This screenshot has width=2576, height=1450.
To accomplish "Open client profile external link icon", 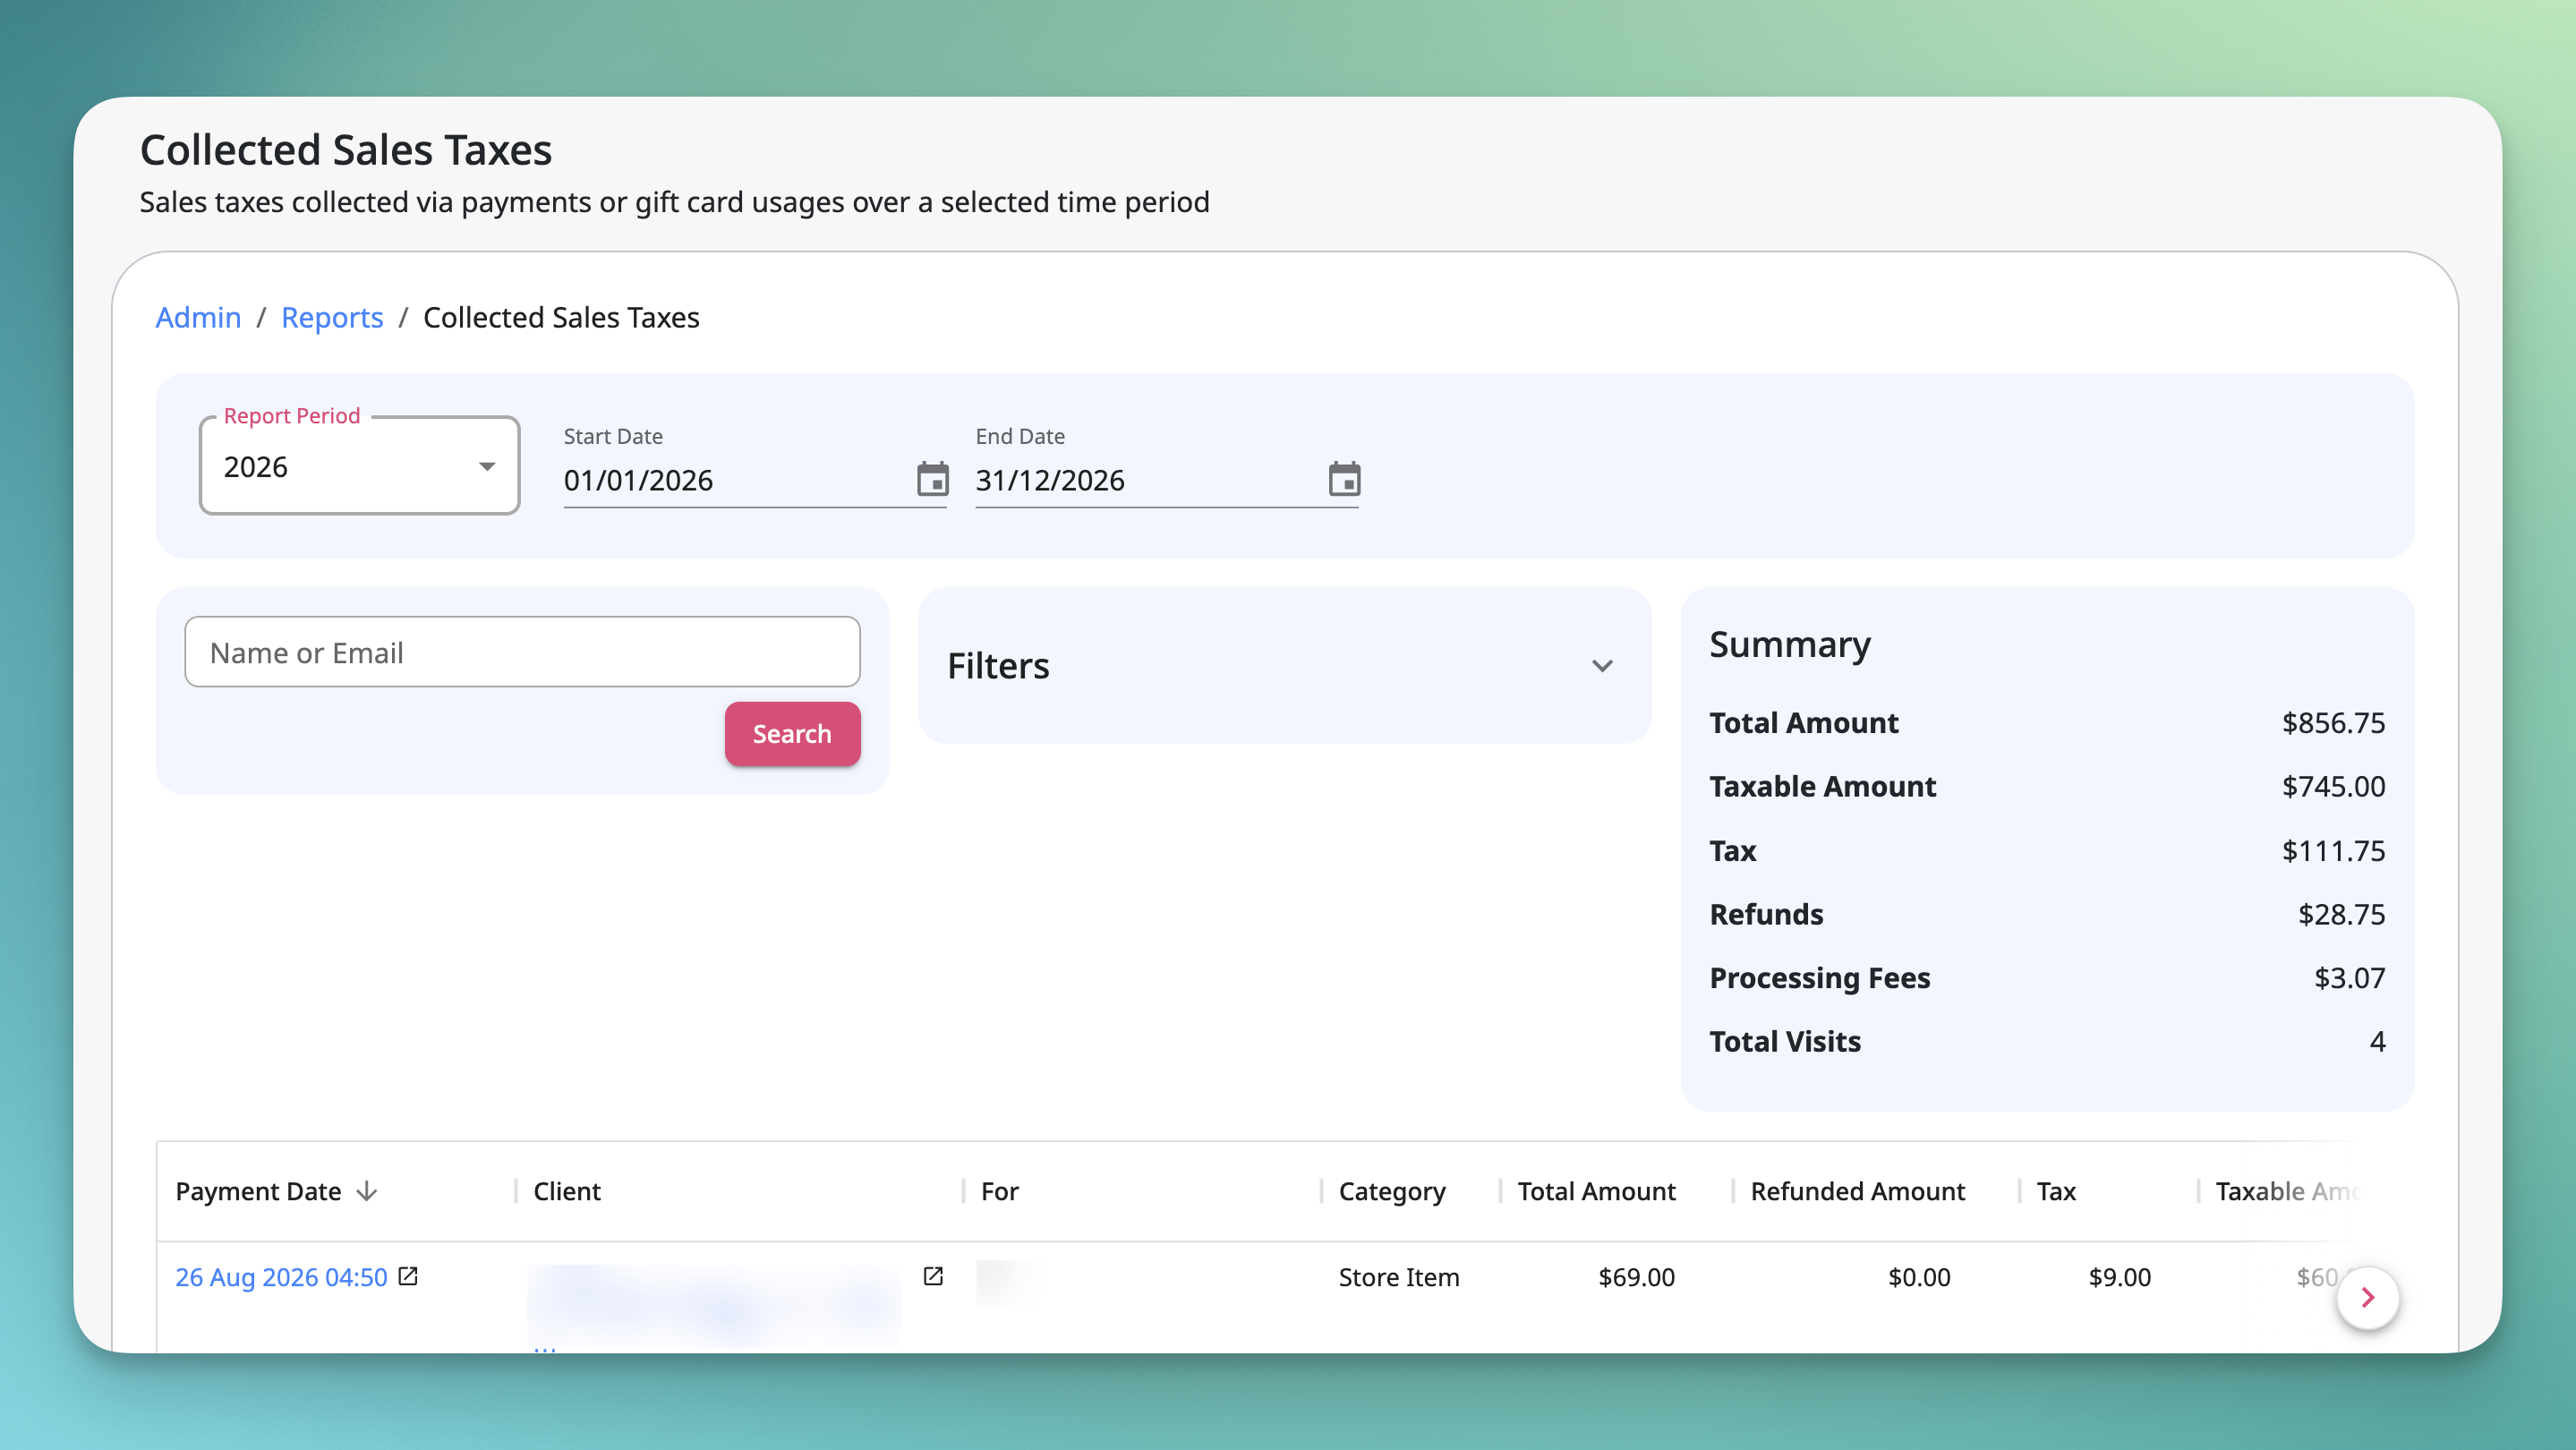I will pos(933,1276).
